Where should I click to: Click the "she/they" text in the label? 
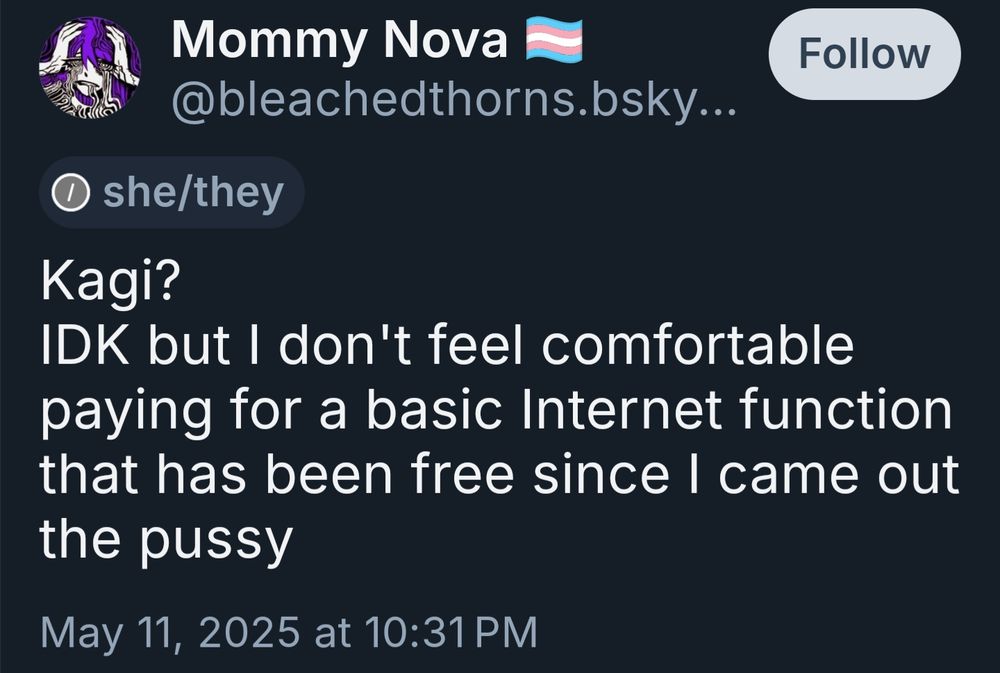pos(193,193)
